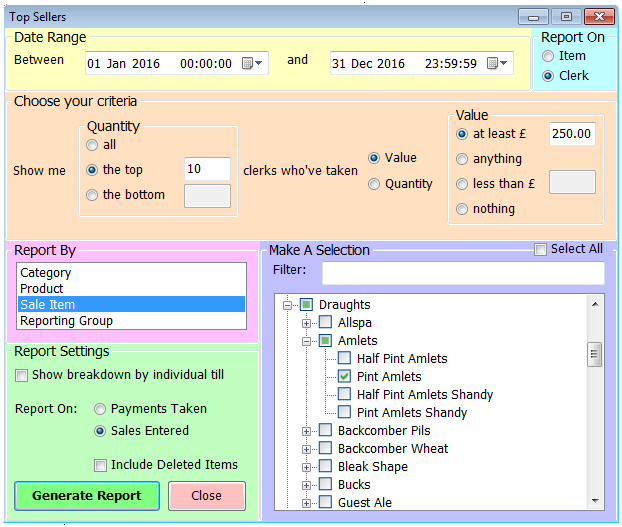The height and width of the screenshot is (527, 622).
Task: Tick the Half Pint Amlets checkbox
Action: pos(344,358)
